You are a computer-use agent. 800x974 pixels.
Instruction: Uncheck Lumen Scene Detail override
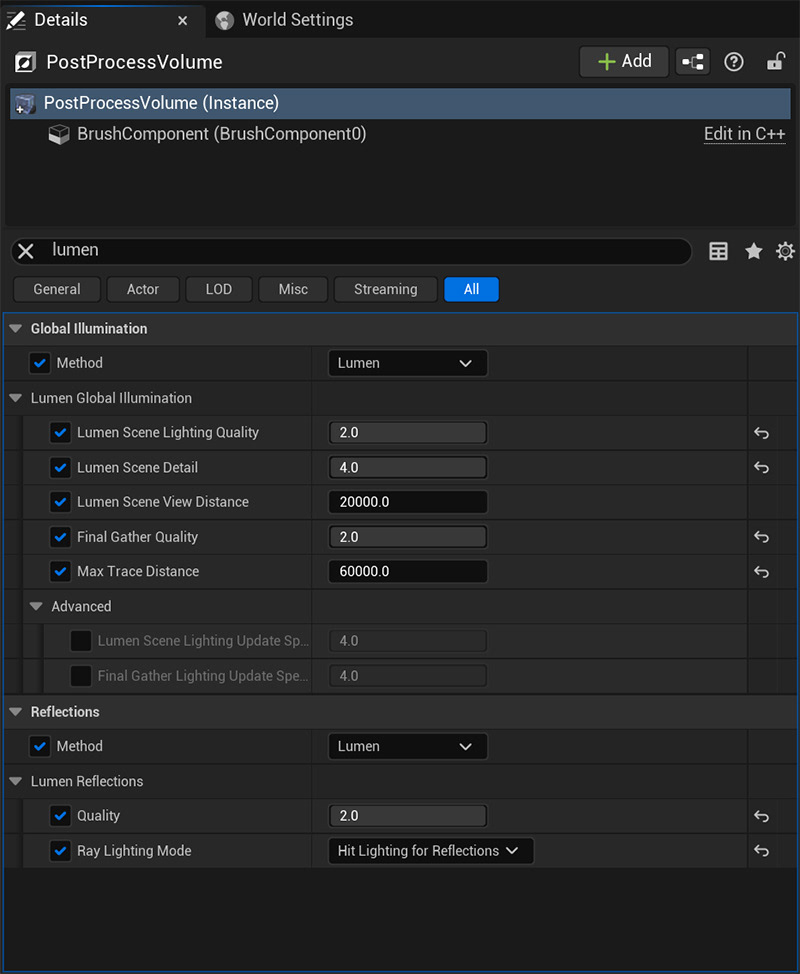point(60,467)
